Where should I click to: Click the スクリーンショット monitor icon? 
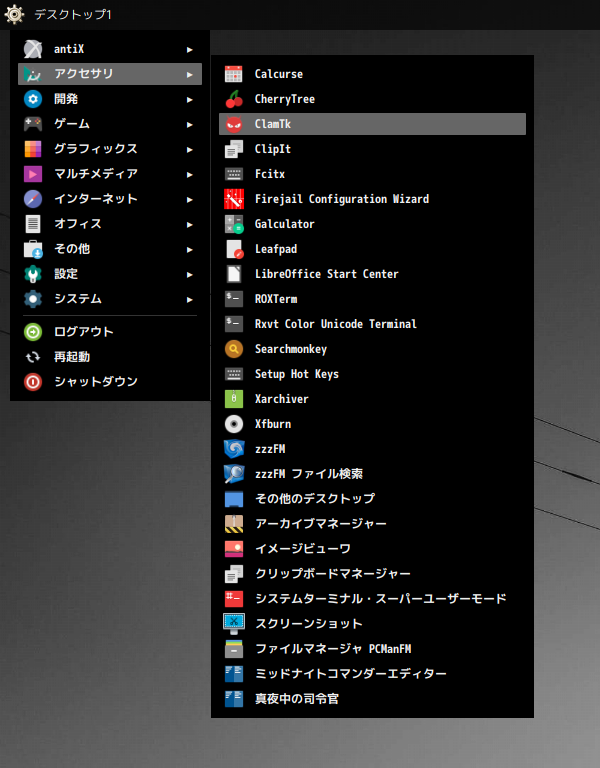pyautogui.click(x=234, y=624)
